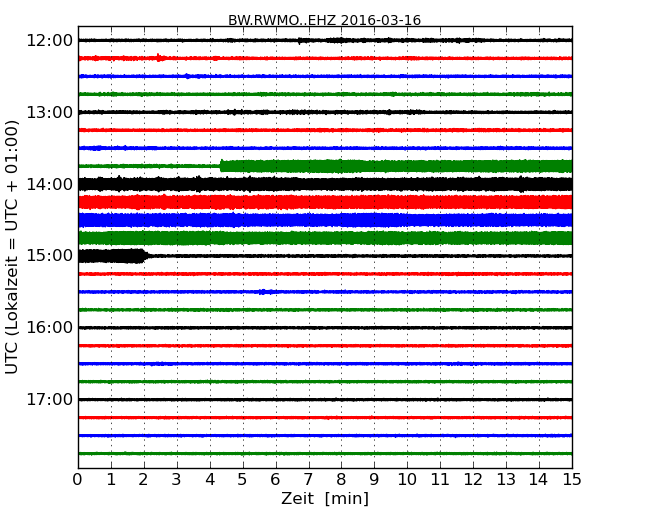Click the thick red 14:15 seismogram trace
This screenshot has width=650, height=520.
pyautogui.click(x=325, y=202)
